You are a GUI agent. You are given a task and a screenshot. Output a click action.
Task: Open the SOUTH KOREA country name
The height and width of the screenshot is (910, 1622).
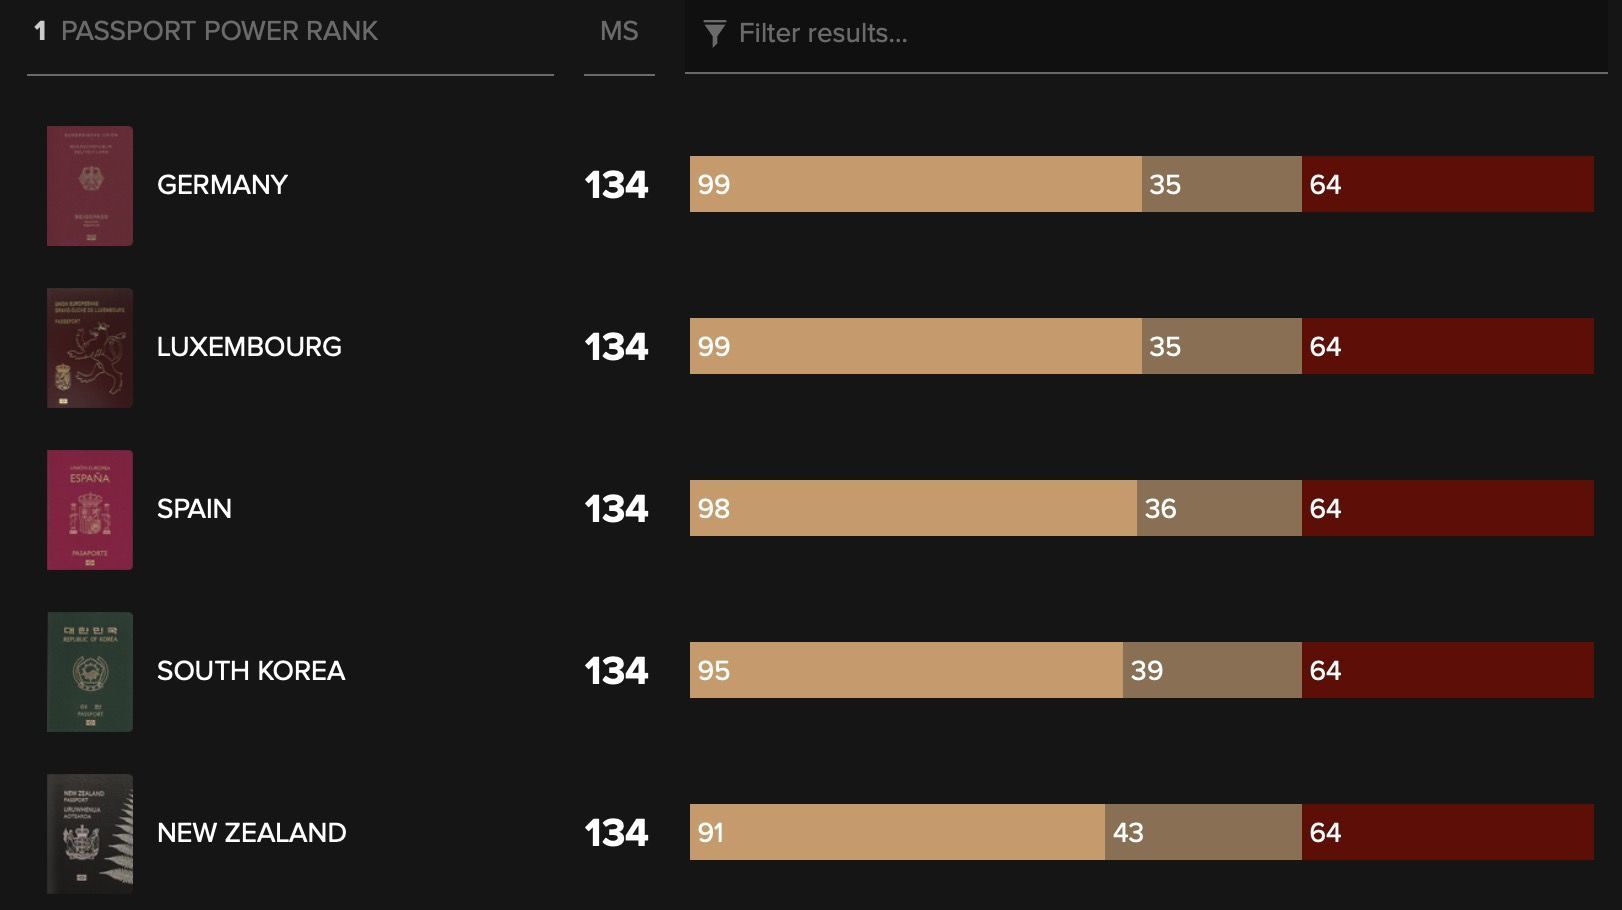pos(251,671)
